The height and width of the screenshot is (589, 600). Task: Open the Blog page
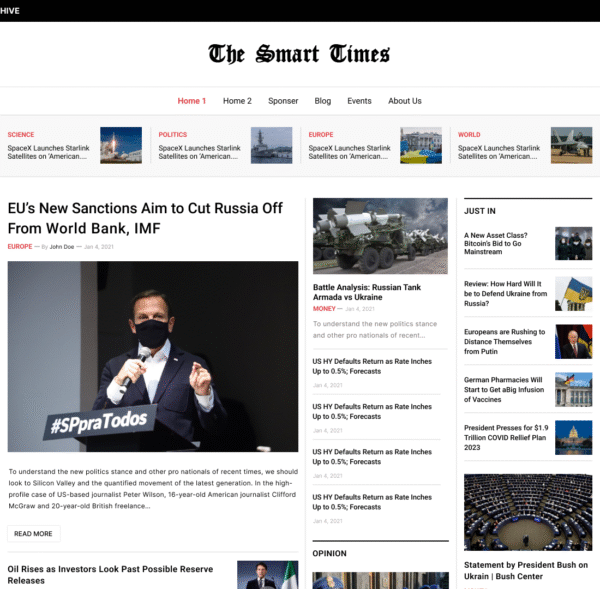322,101
